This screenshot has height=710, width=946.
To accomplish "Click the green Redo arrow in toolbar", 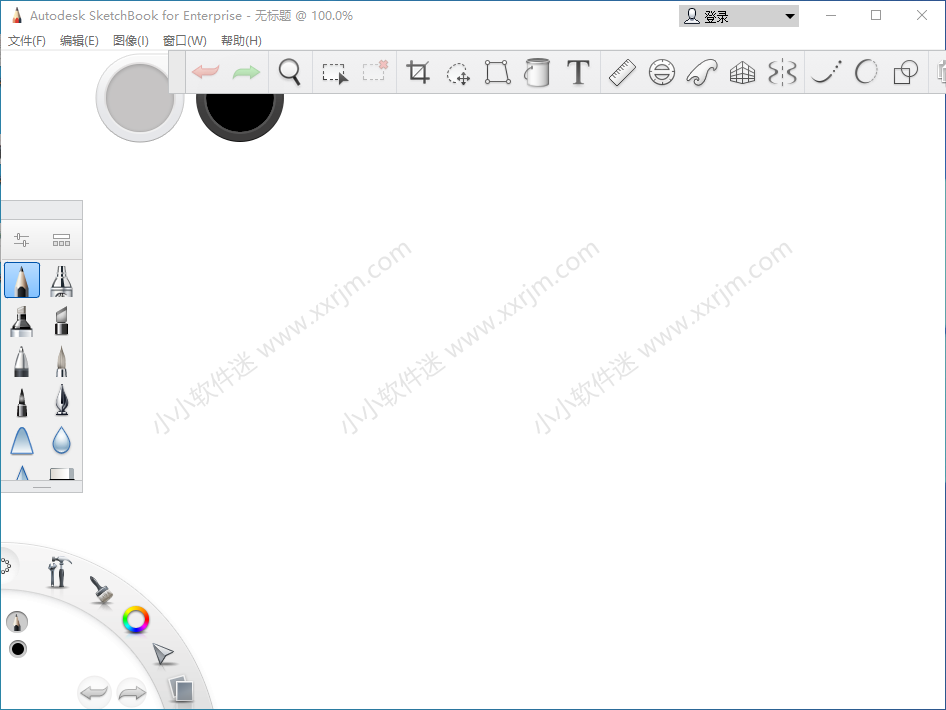I will 246,72.
